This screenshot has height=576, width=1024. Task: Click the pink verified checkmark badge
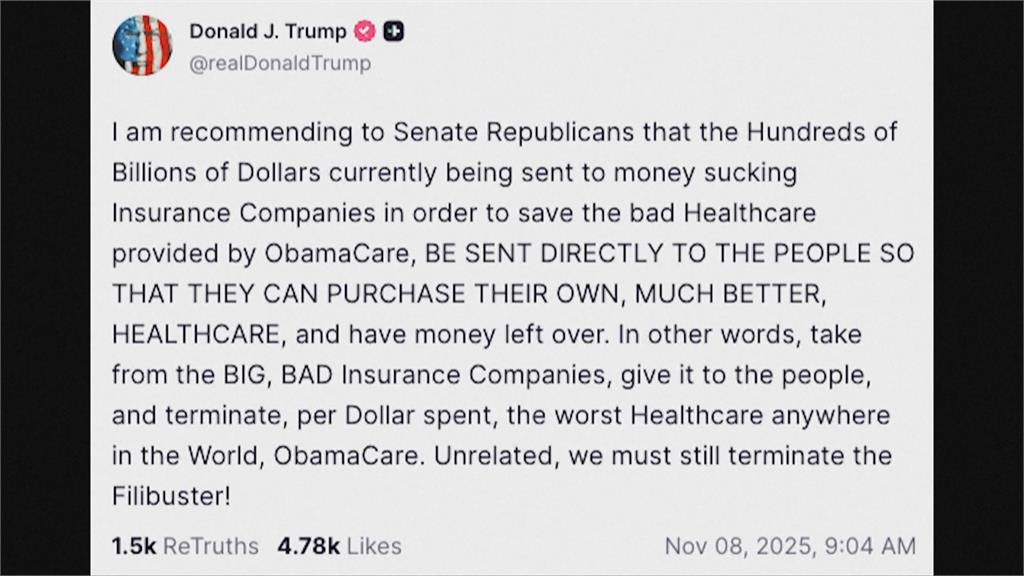click(366, 31)
